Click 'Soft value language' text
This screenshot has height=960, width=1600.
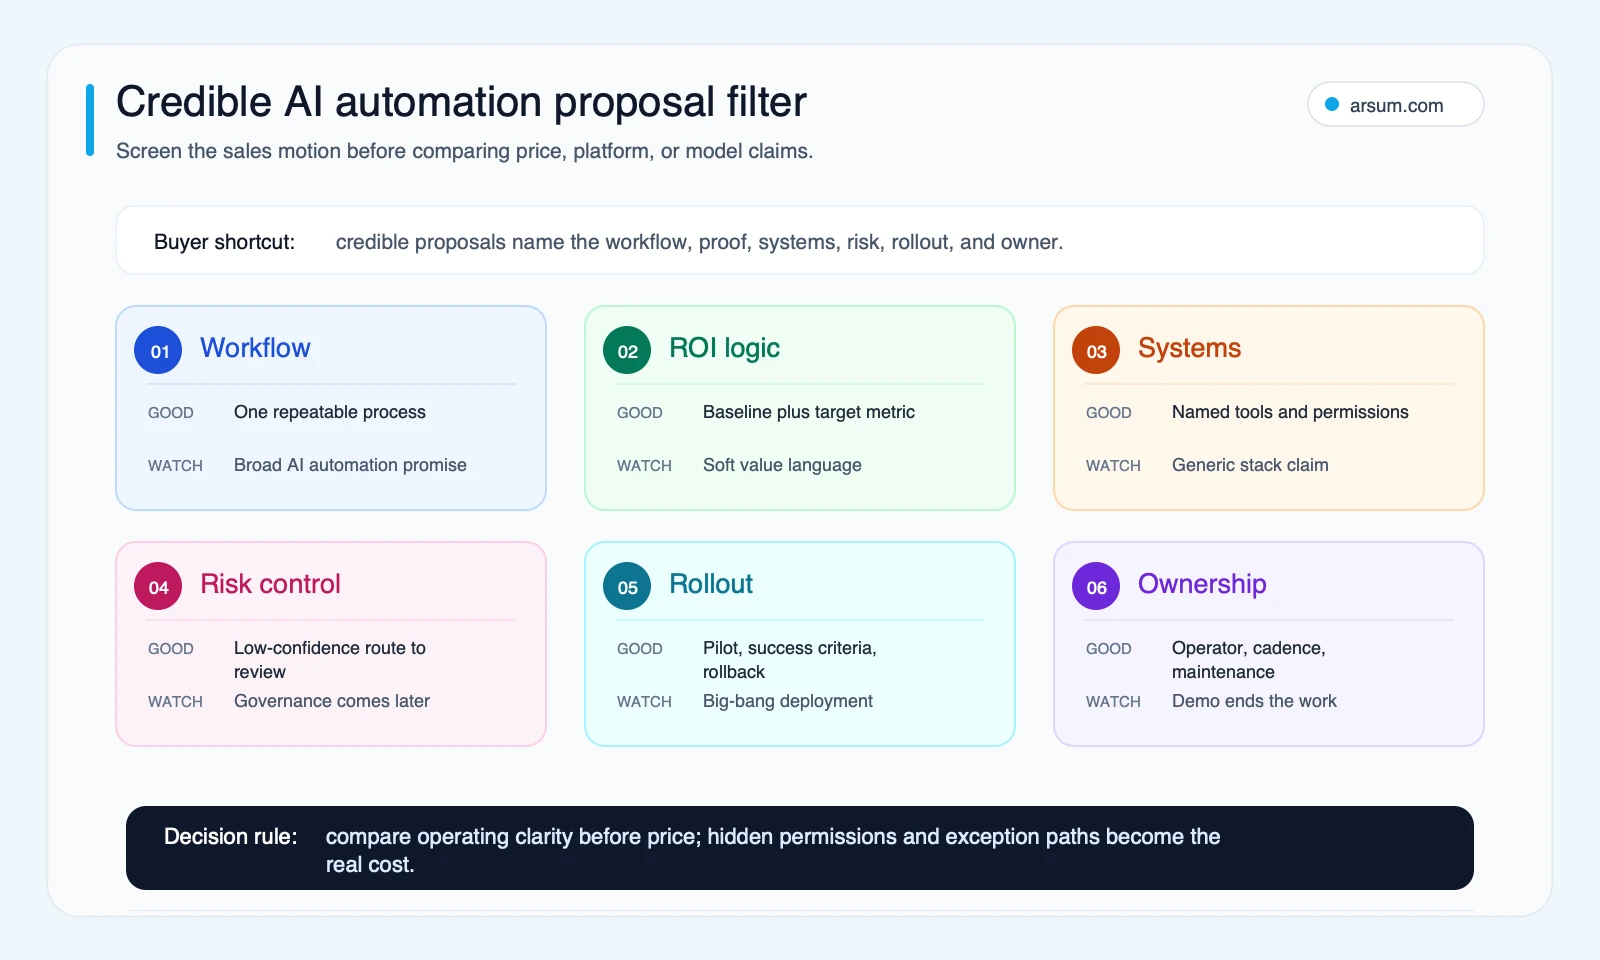782,465
